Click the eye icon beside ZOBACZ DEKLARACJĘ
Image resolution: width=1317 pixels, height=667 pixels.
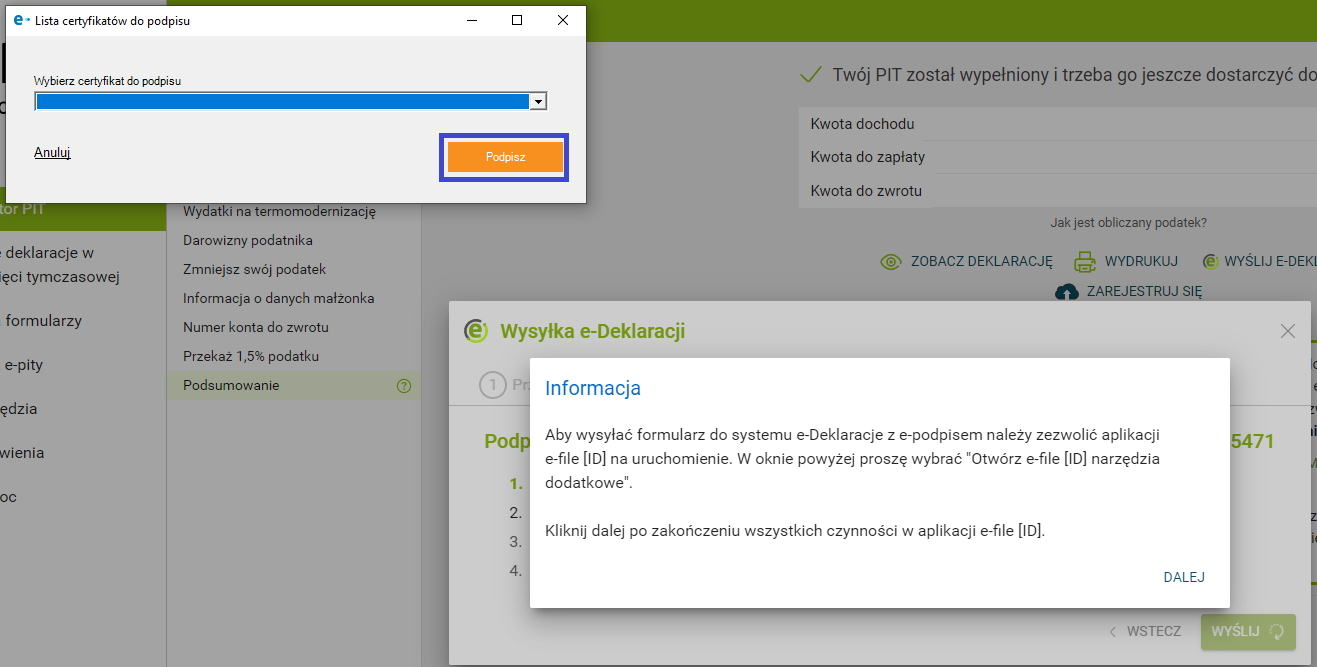pos(891,262)
